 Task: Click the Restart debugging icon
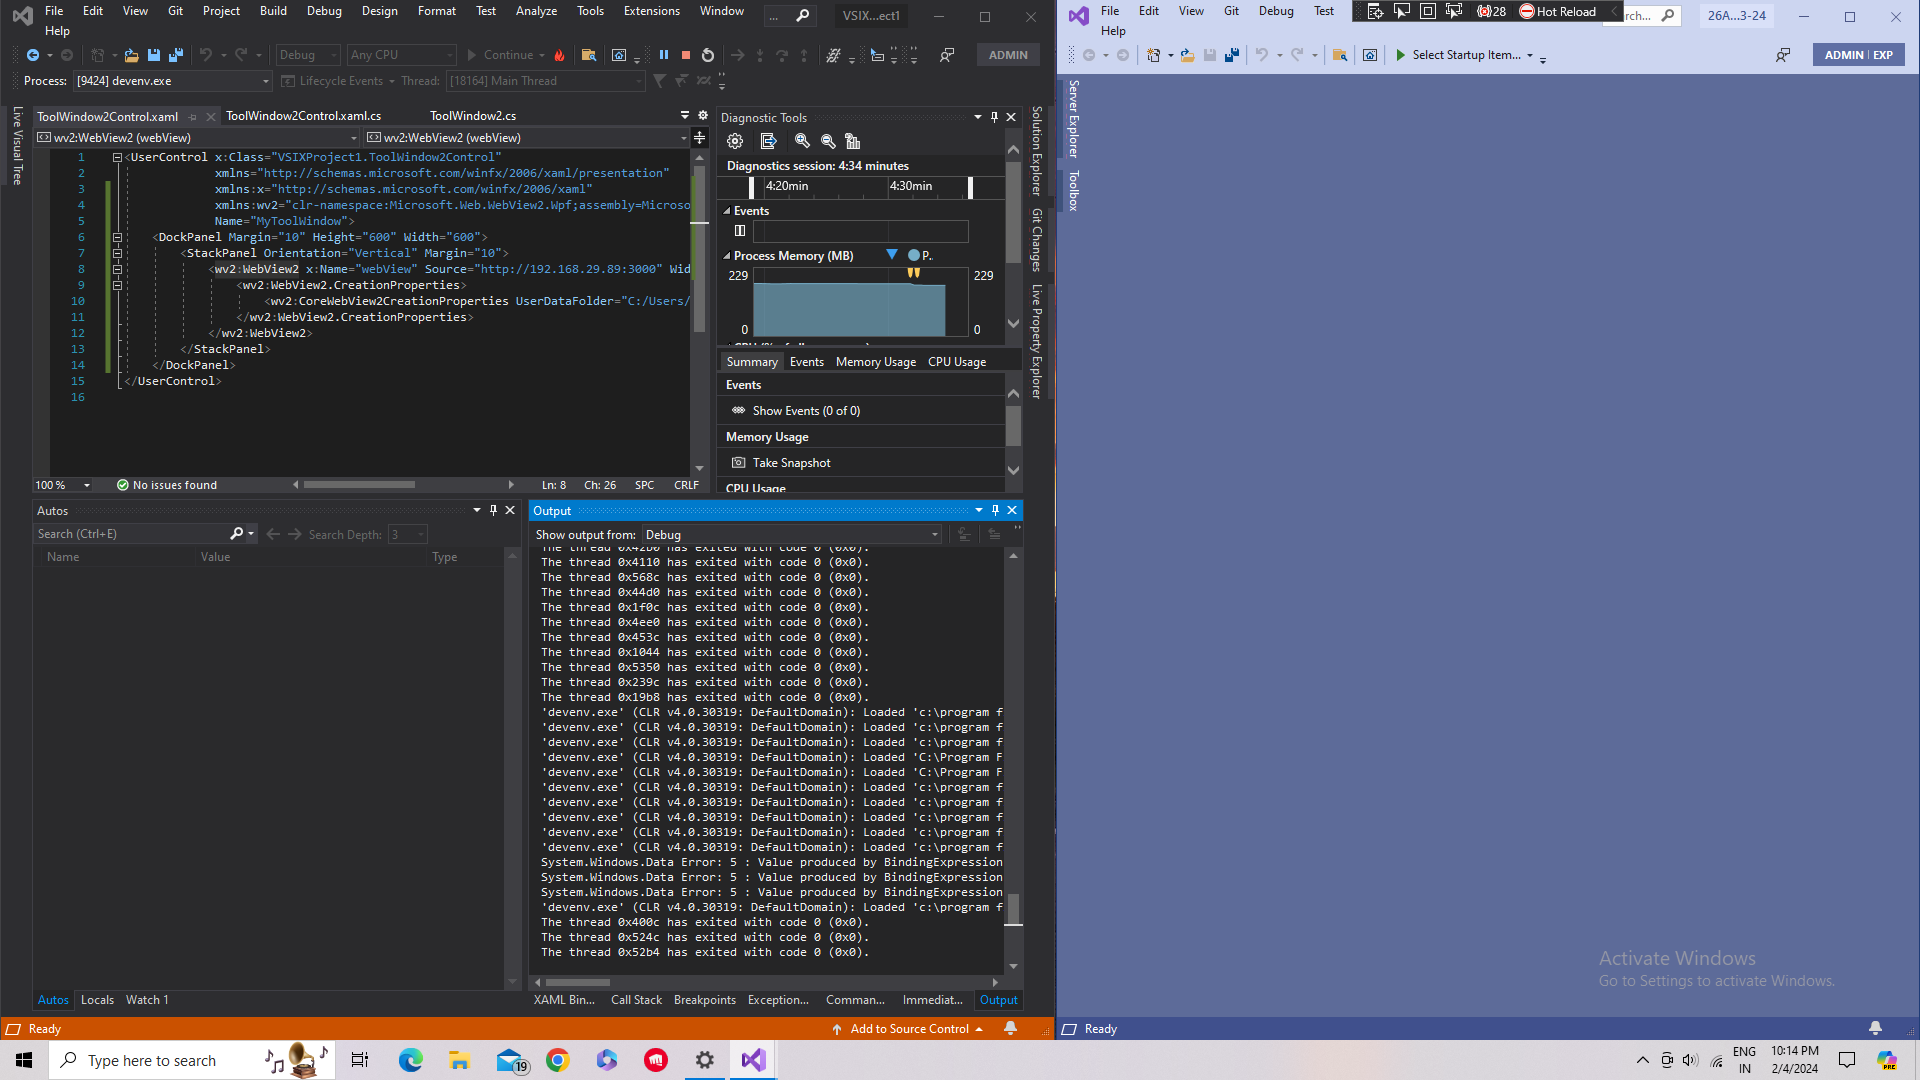coord(708,55)
